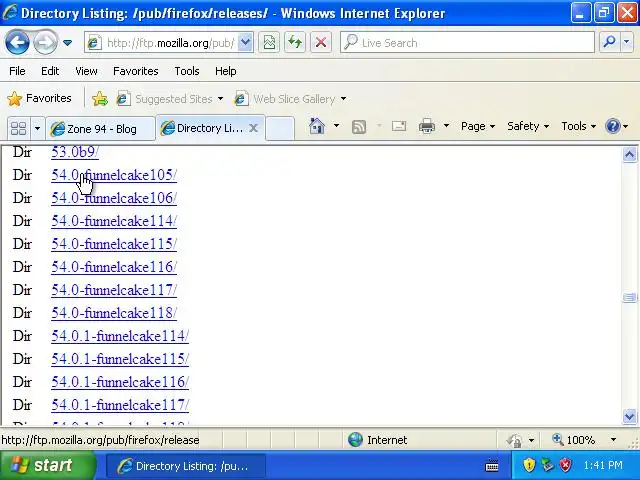640x480 pixels.
Task: Close the Directory Listing tab
Action: [x=253, y=128]
